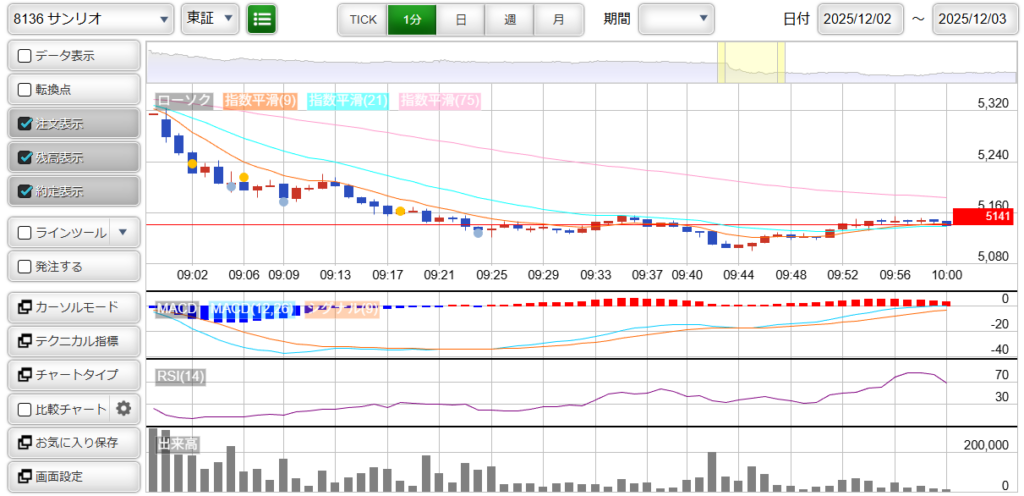Open the 期間 period dropdown
The image size is (1024, 496).
click(x=677, y=19)
